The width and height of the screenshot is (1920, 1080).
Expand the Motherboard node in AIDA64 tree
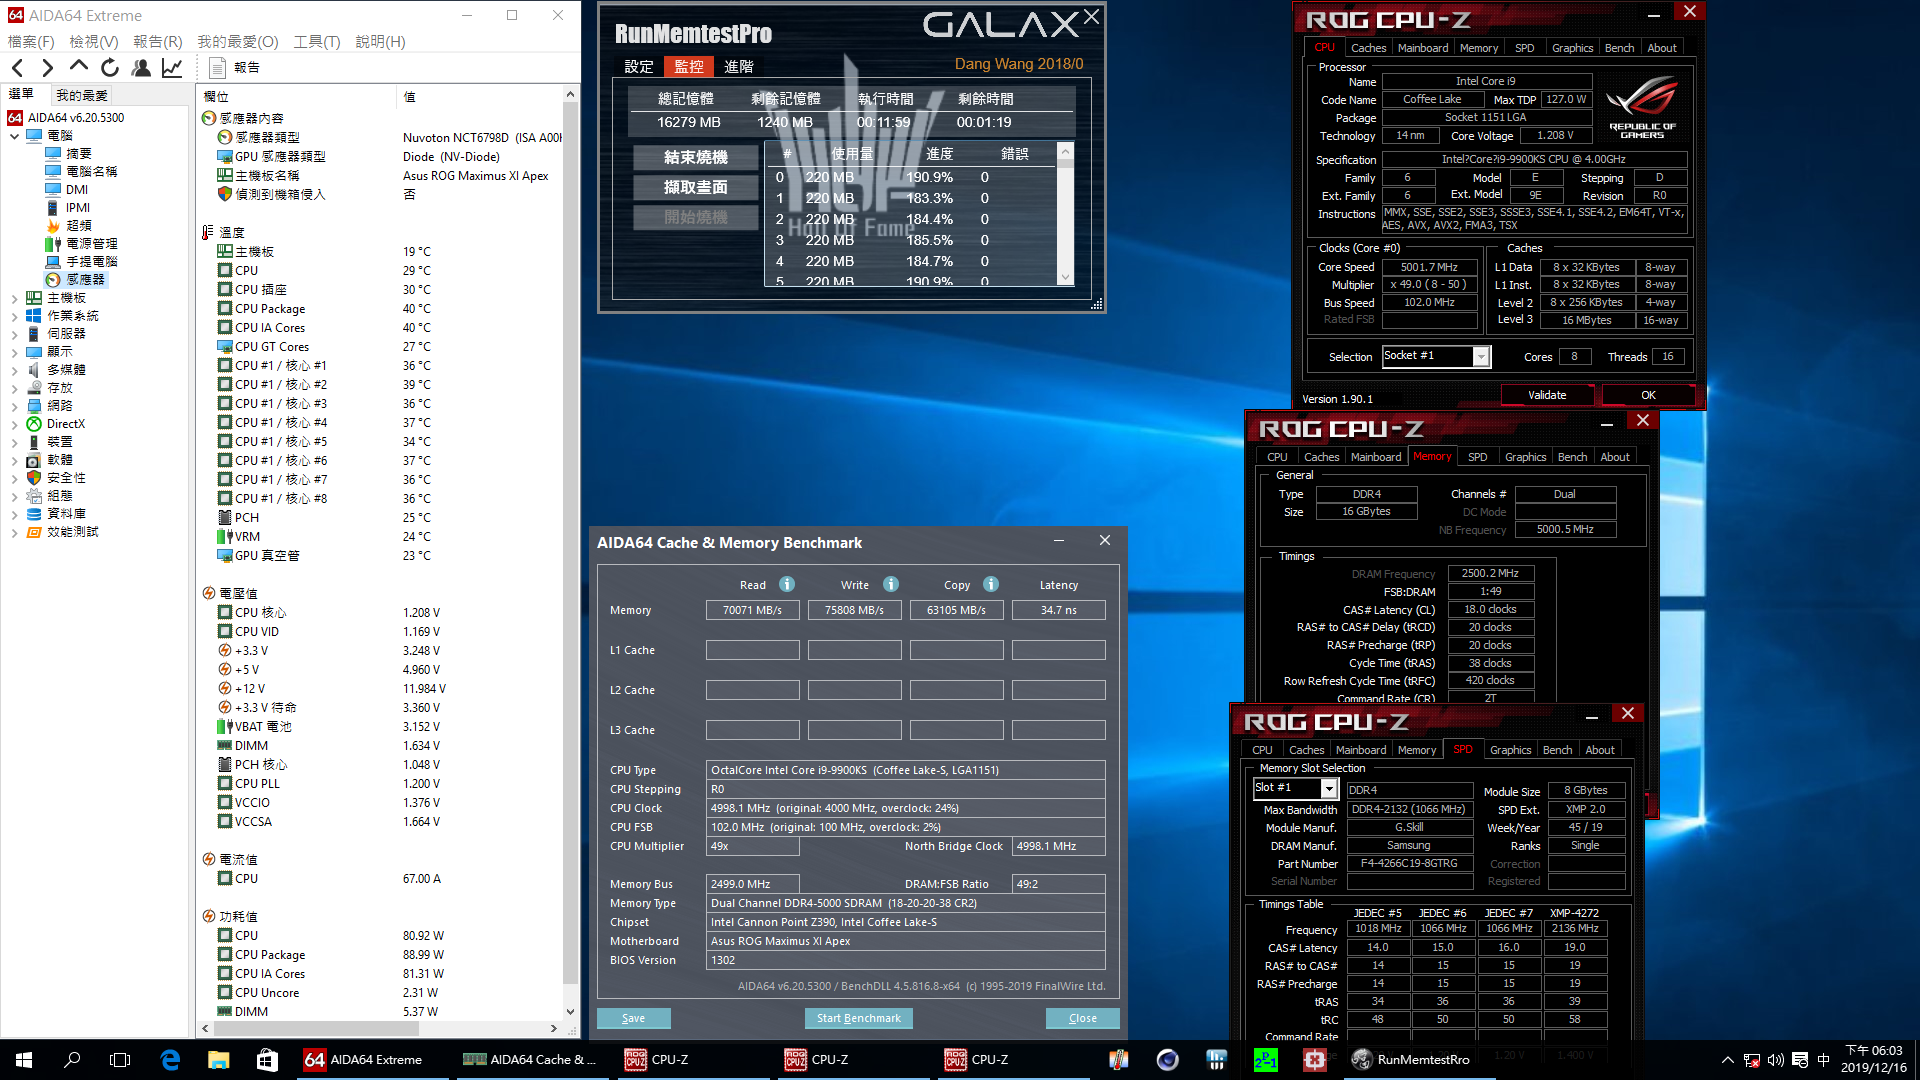pos(15,298)
